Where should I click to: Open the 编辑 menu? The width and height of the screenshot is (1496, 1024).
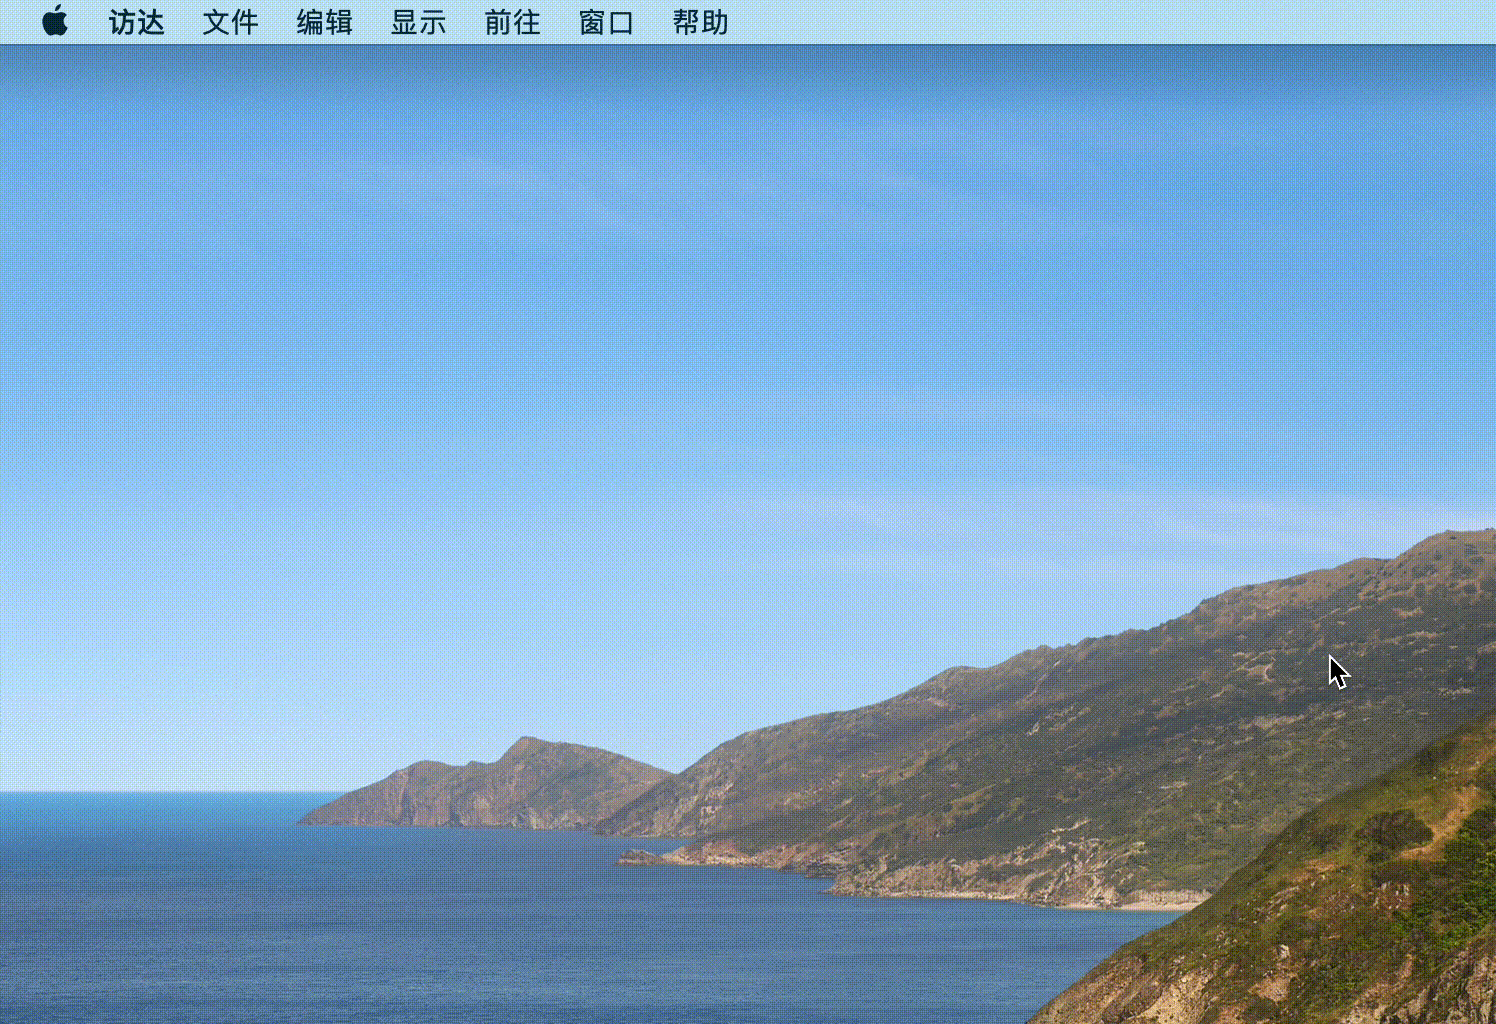pyautogui.click(x=325, y=22)
